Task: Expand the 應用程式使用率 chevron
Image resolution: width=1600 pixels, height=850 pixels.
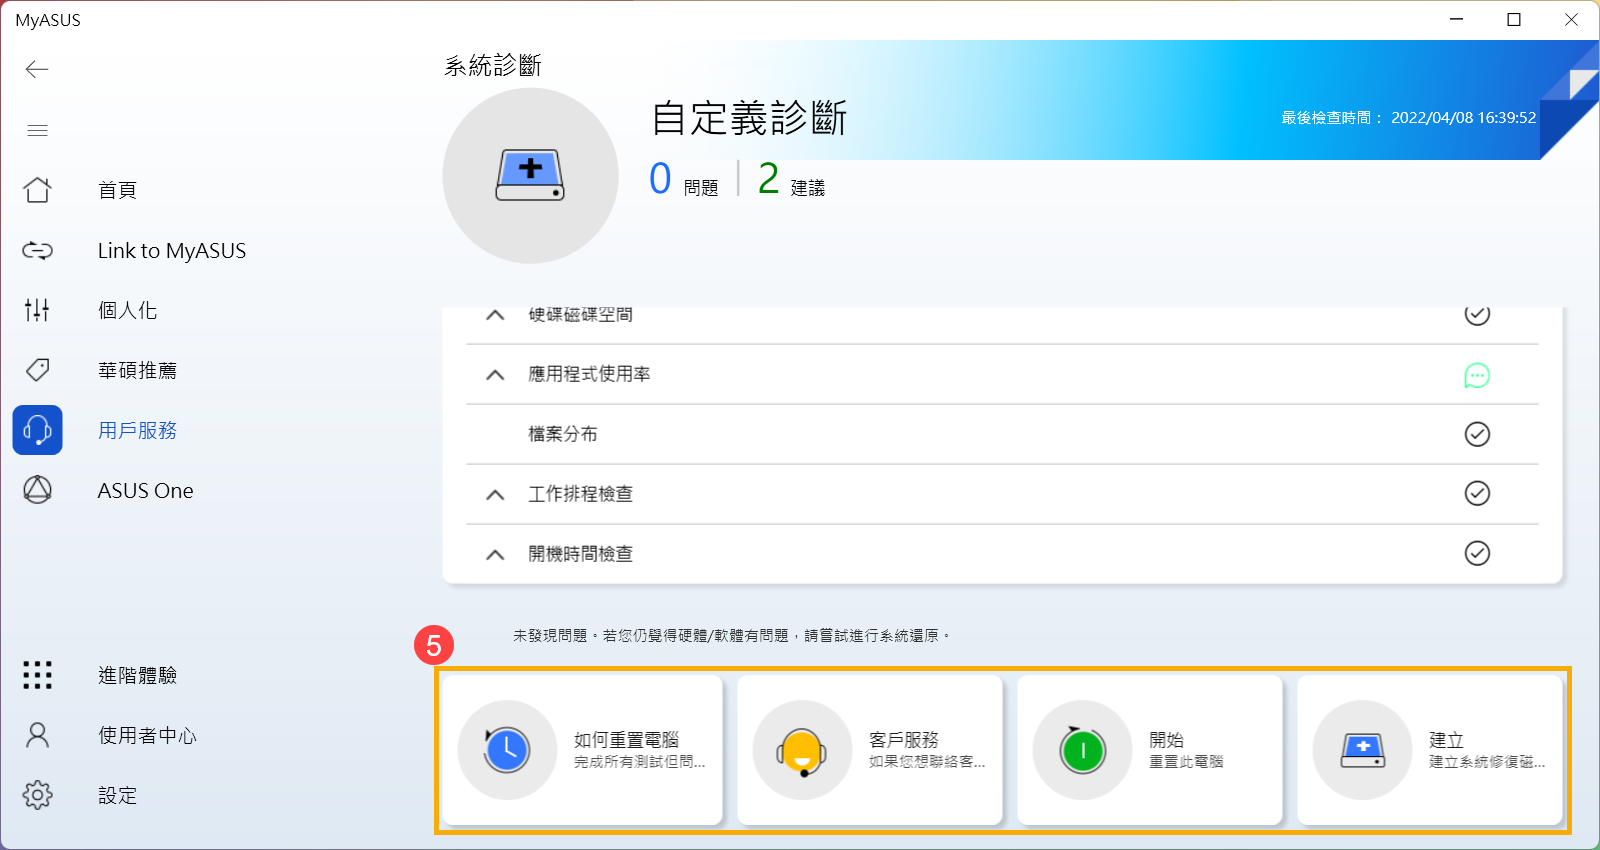Action: coord(495,375)
